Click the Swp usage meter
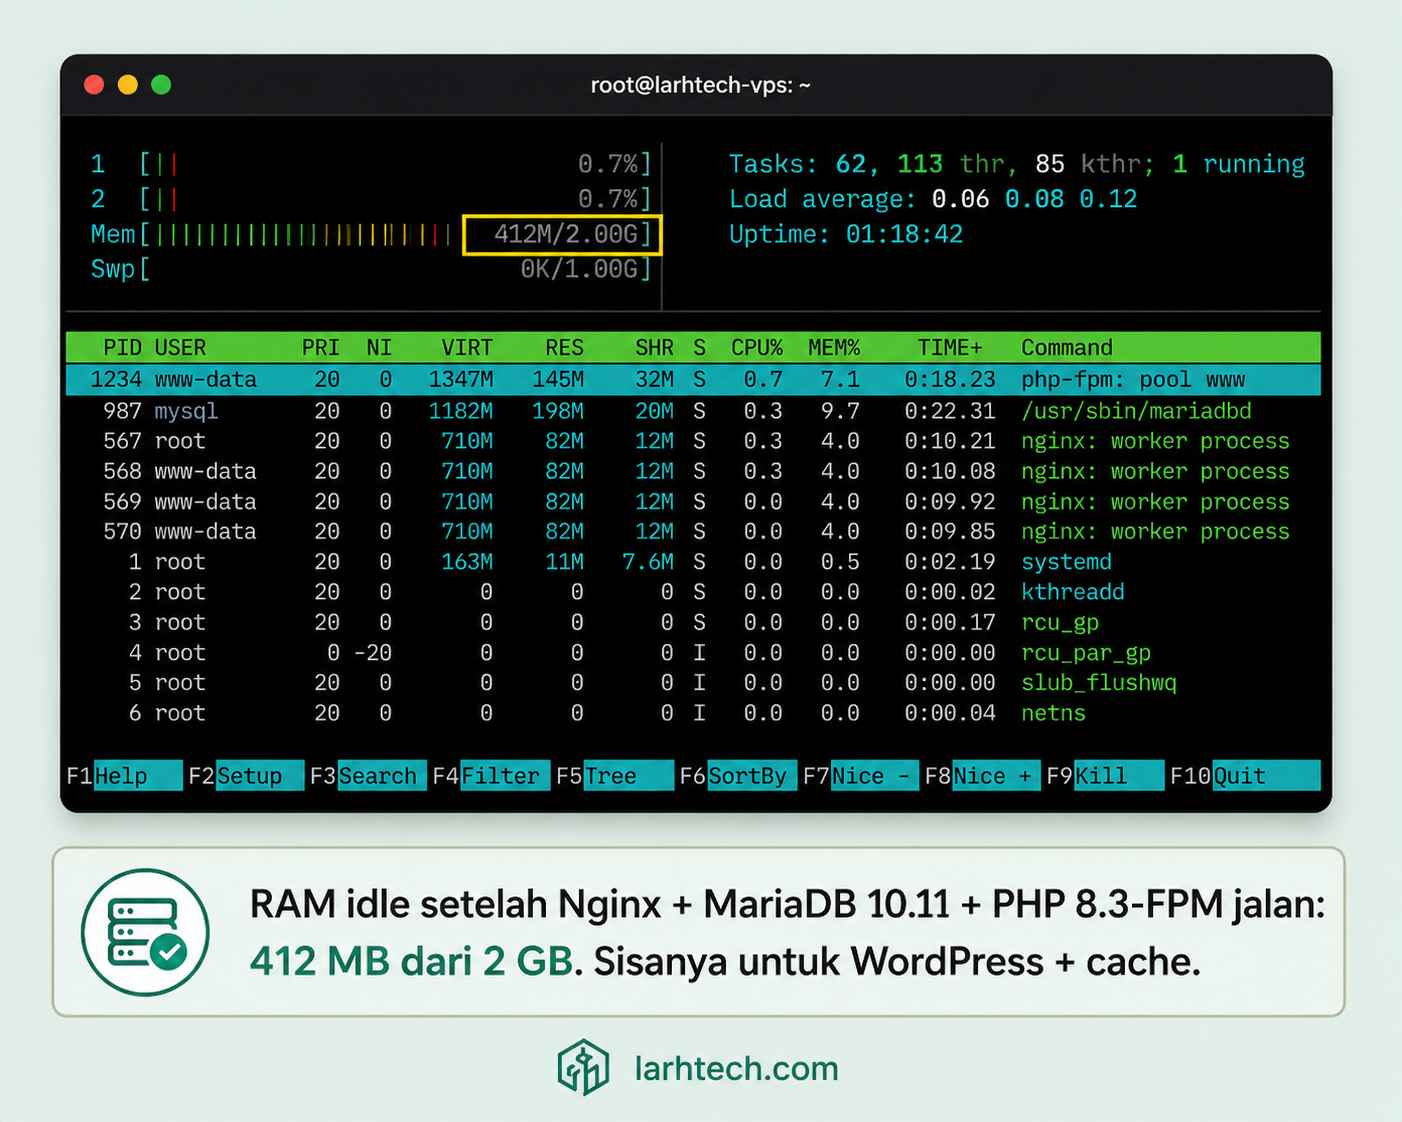 coord(371,269)
